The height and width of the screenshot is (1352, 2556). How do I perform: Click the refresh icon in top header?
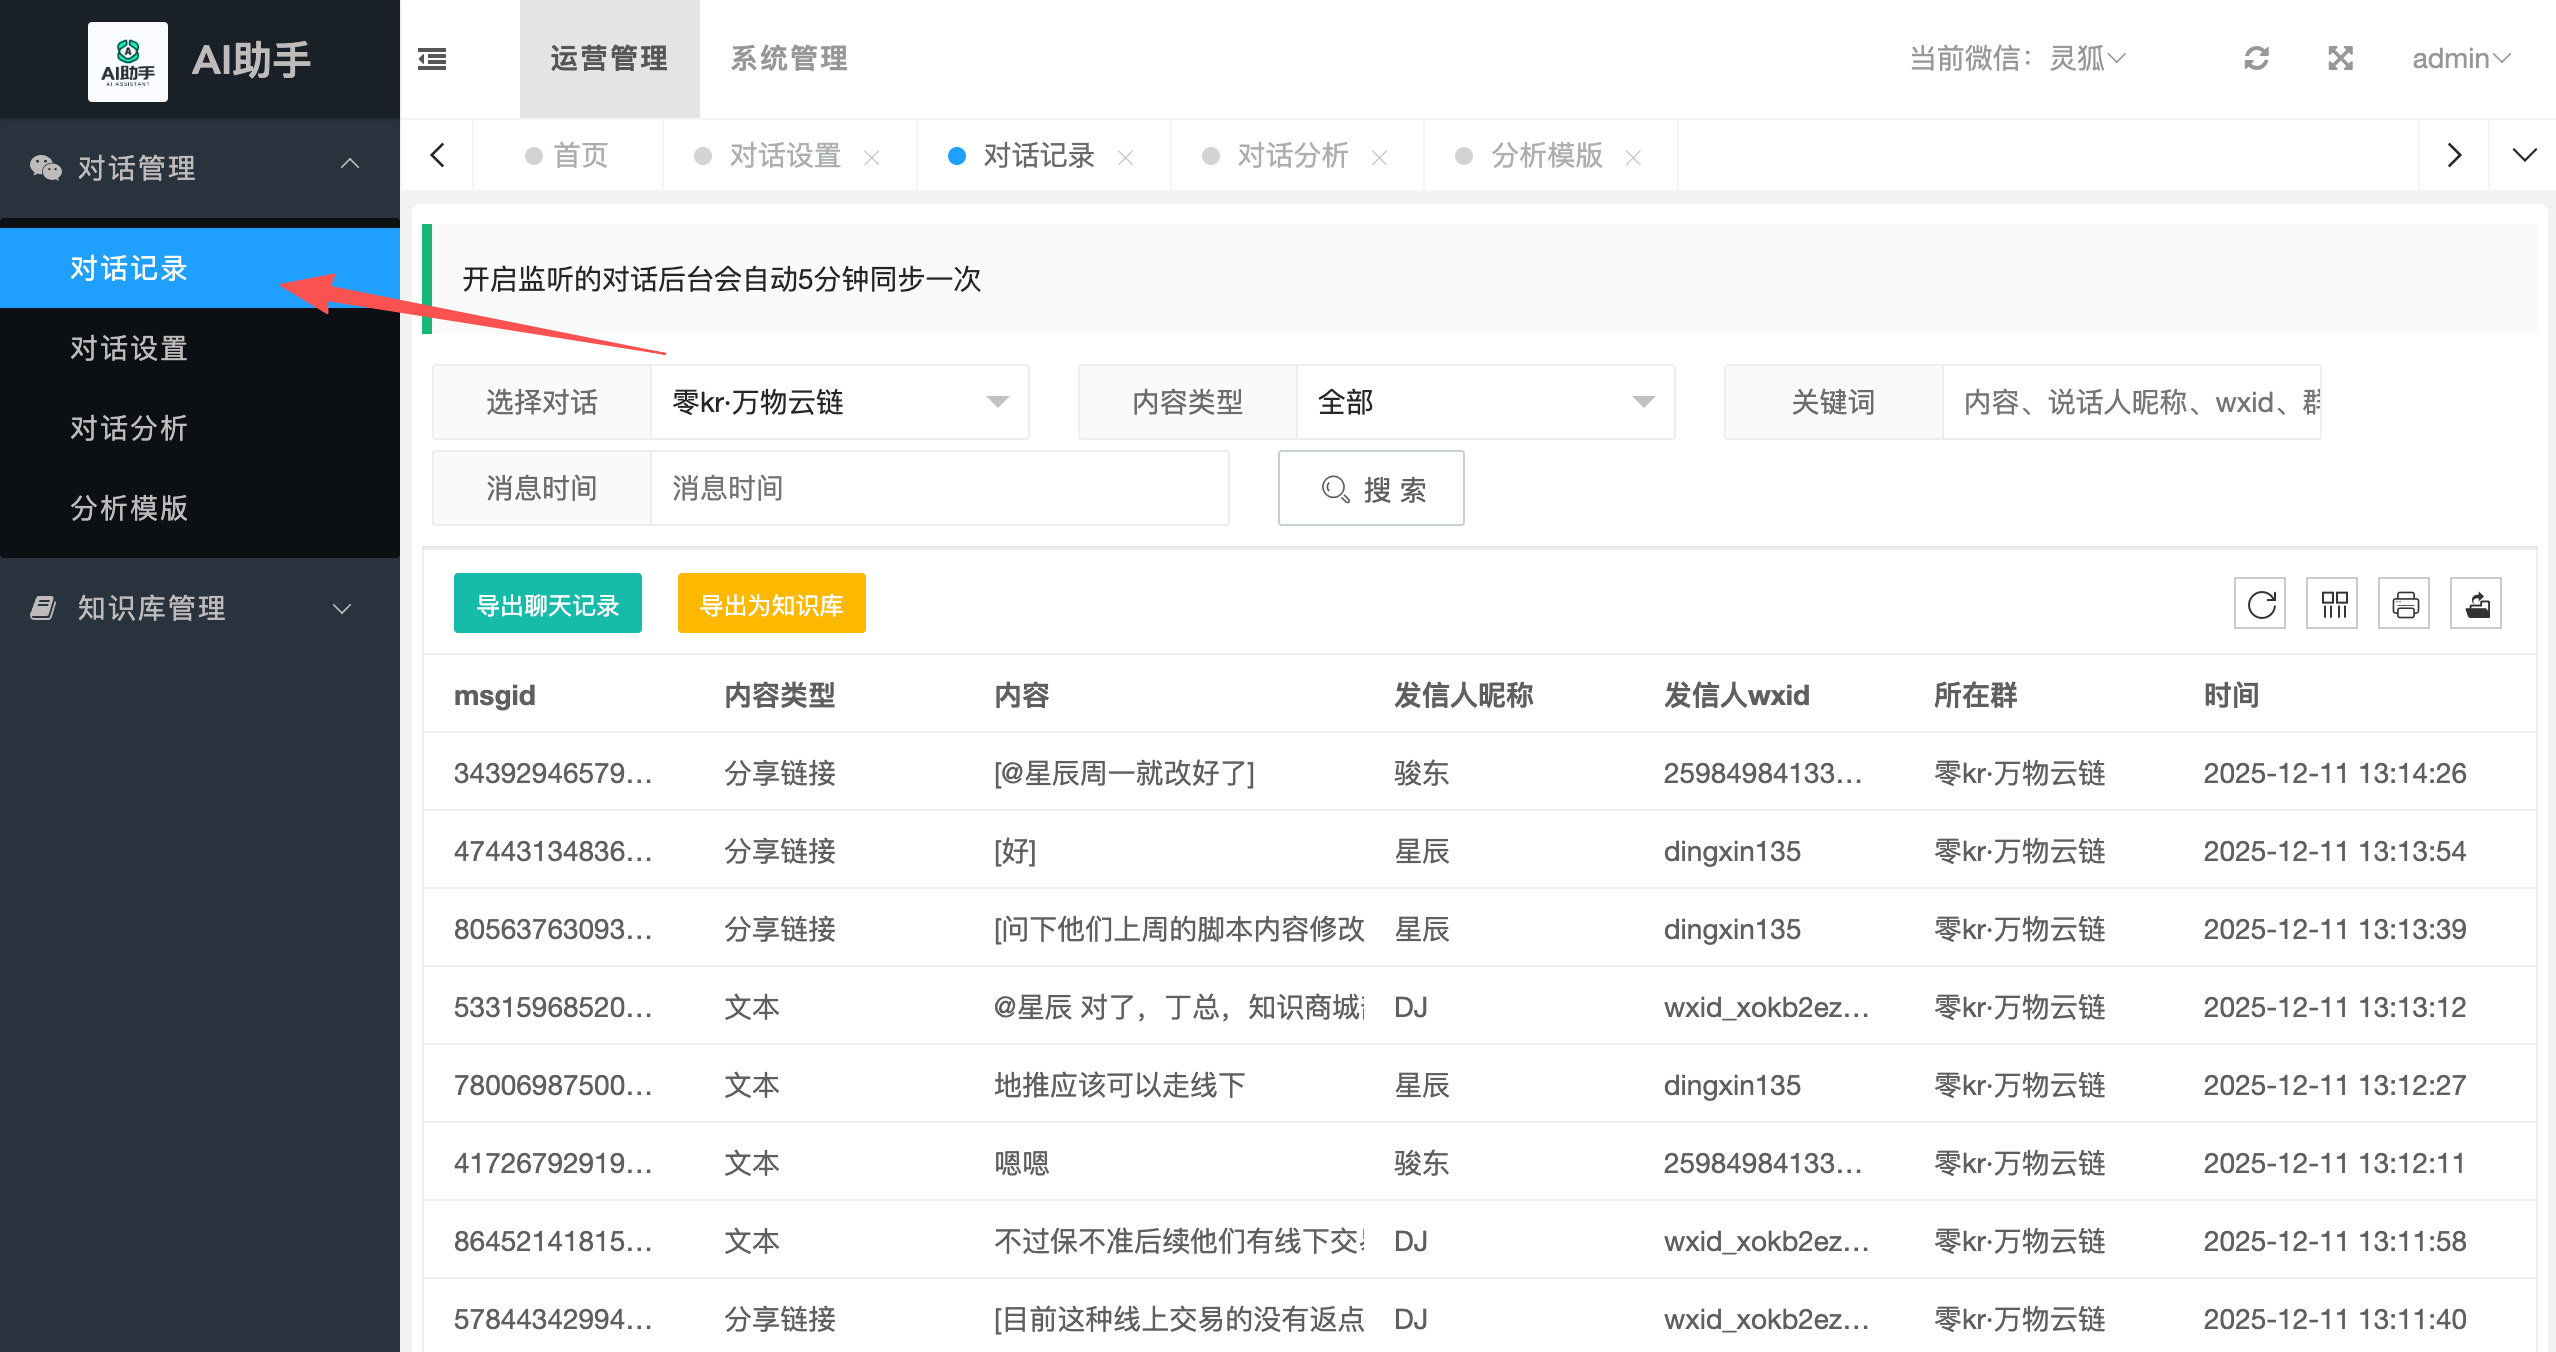pos(2256,59)
